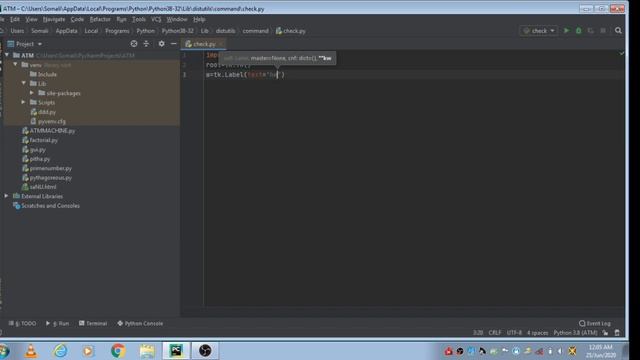Screen dimensions: 640x360
Task: Collapse all in Project panel icon
Action: [146, 44]
